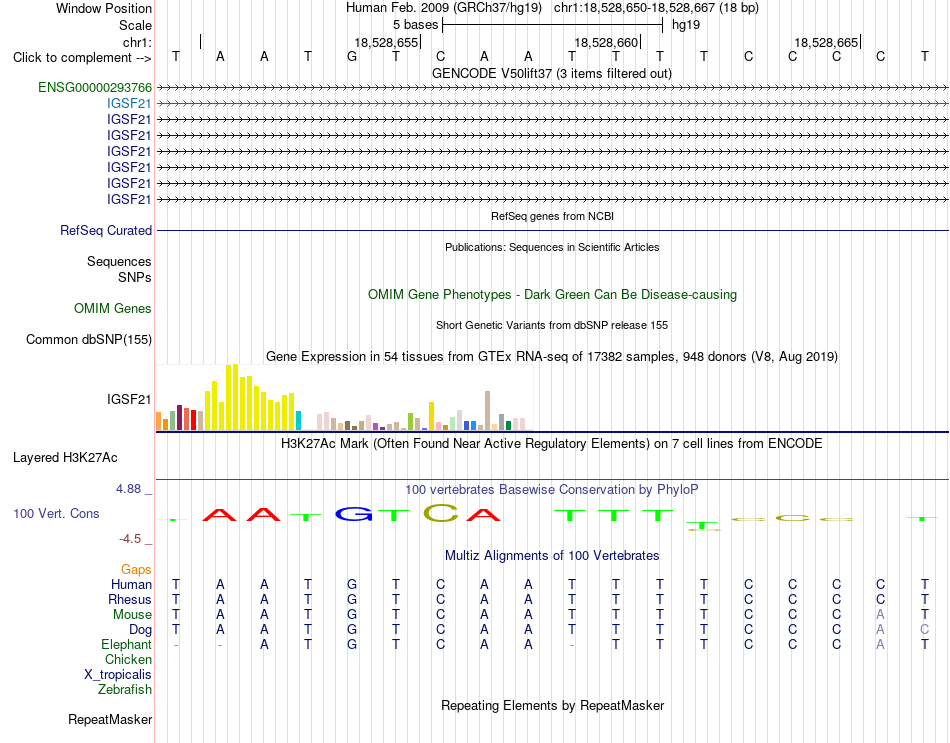Click the 18,528,655 ruler position
Image resolution: width=950 pixels, height=743 pixels.
(387, 42)
